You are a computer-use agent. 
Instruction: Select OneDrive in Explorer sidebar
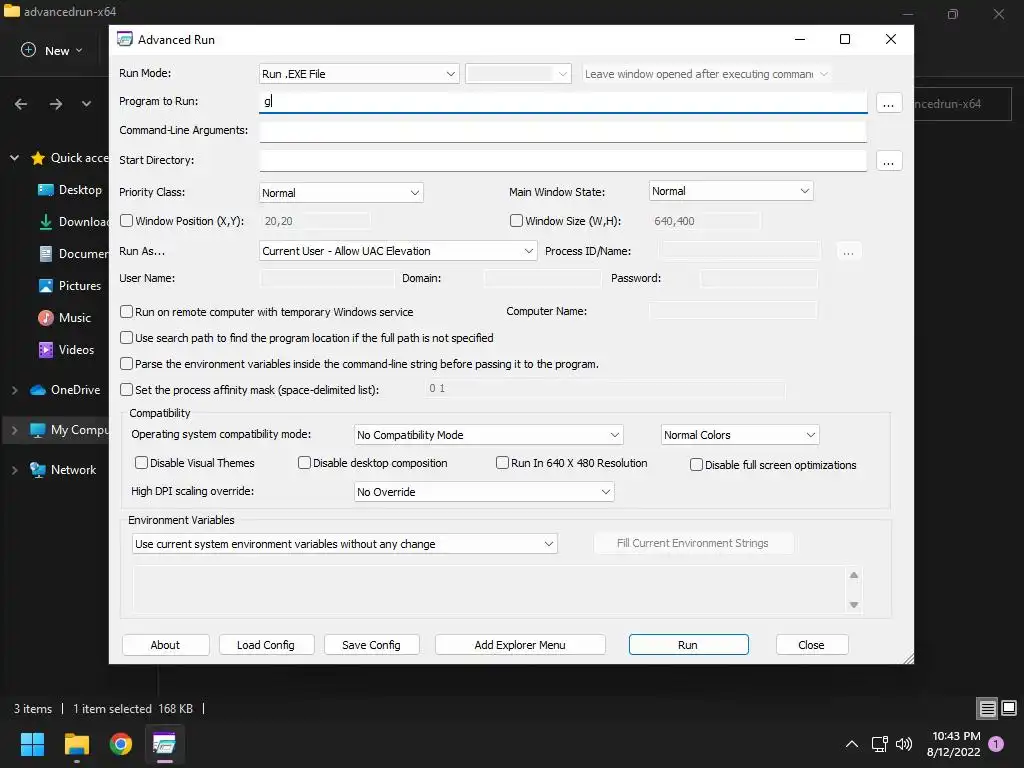tap(65, 390)
